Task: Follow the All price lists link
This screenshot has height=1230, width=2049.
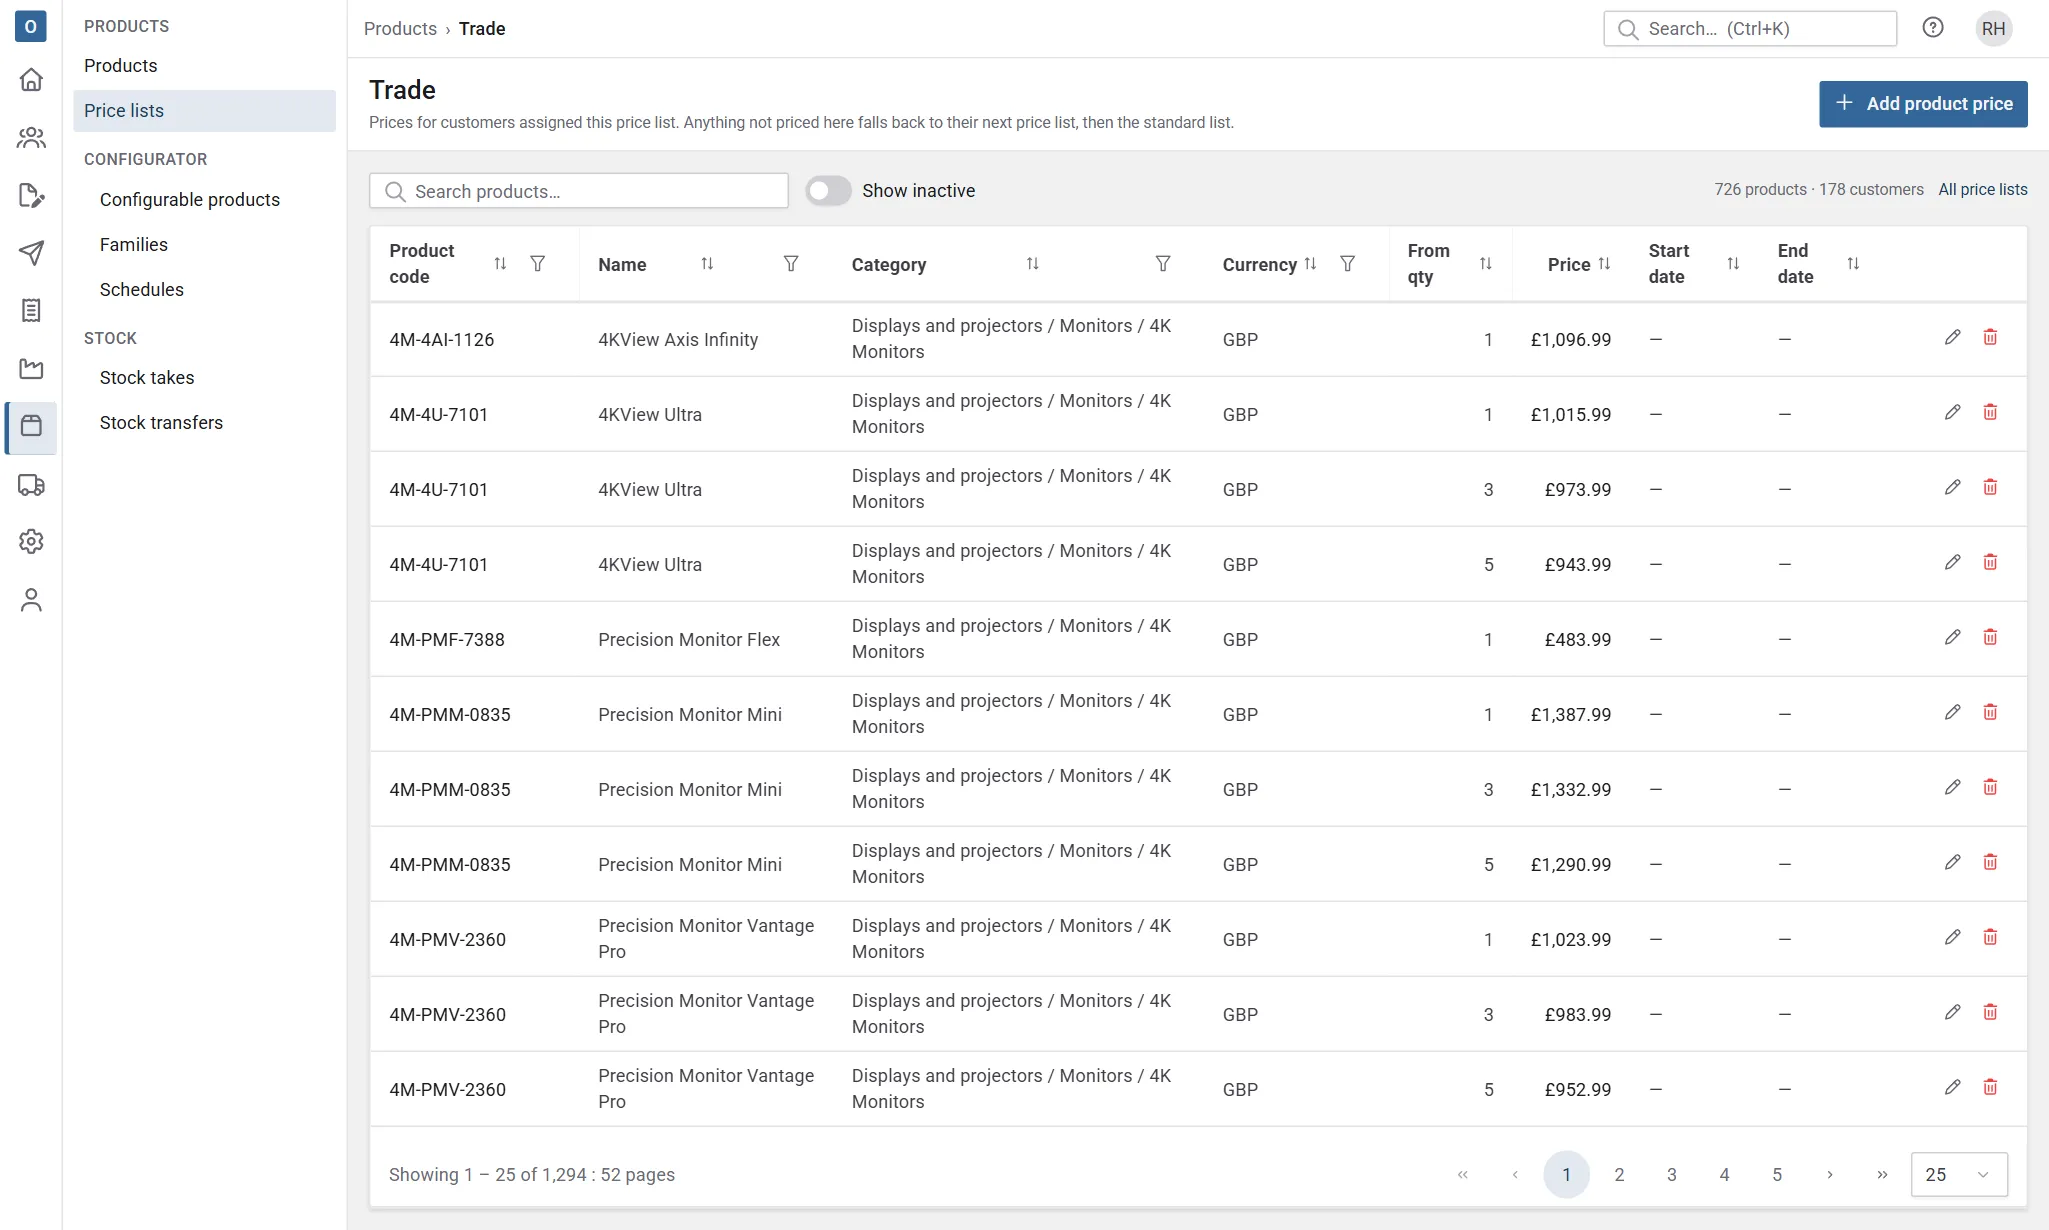Action: tap(1983, 190)
